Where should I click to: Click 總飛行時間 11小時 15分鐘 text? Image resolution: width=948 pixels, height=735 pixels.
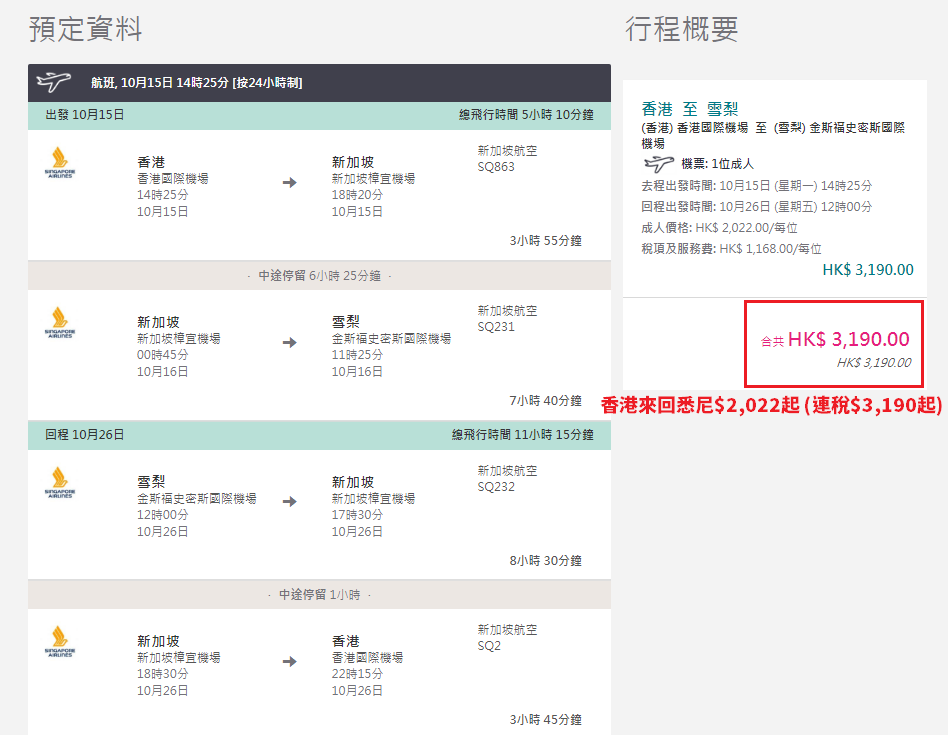coord(522,435)
